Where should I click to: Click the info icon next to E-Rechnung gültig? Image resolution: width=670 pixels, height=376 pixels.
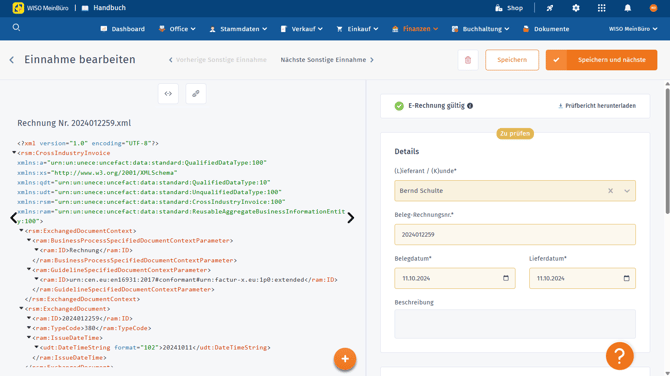click(x=470, y=106)
